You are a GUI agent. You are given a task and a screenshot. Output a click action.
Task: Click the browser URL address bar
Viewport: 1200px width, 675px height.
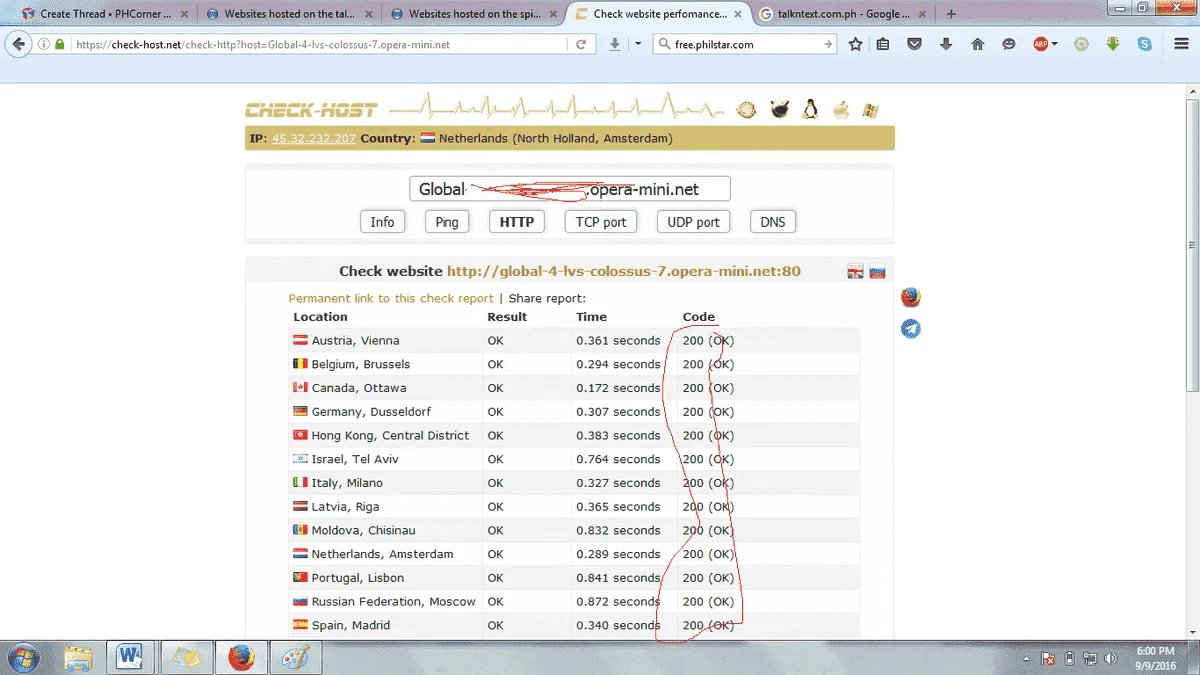[318, 44]
